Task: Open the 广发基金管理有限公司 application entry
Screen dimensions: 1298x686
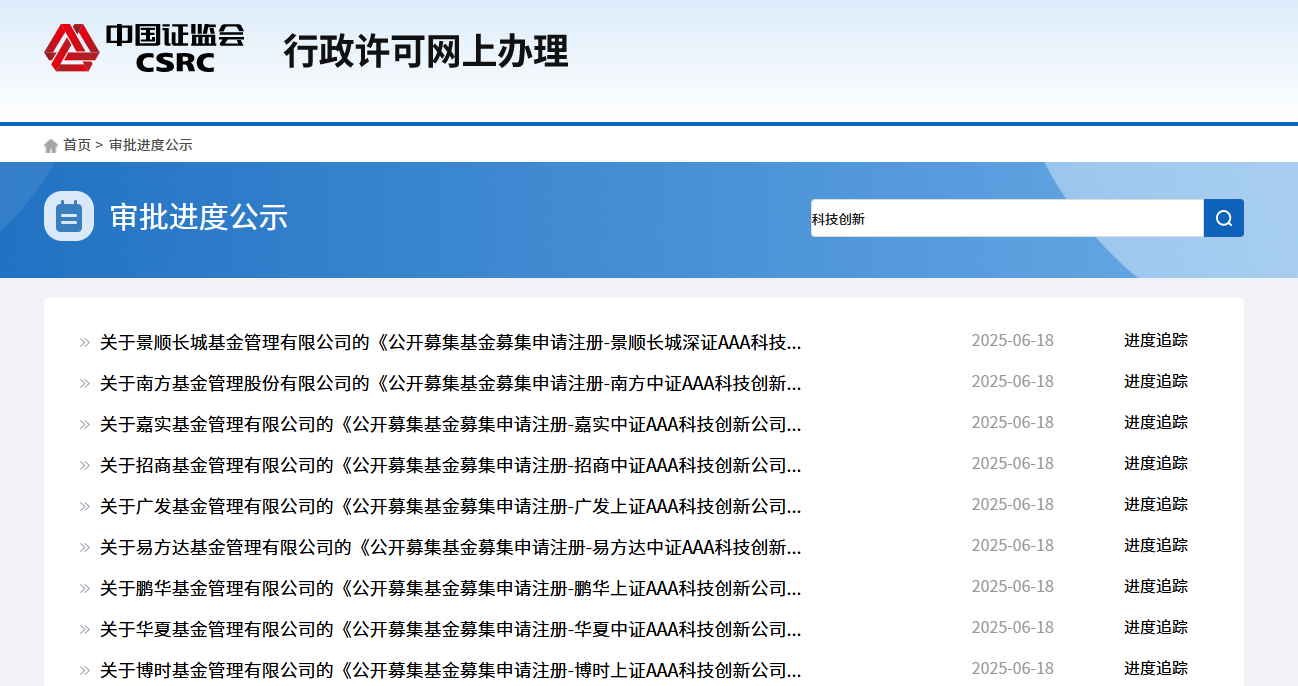Action: (451, 507)
